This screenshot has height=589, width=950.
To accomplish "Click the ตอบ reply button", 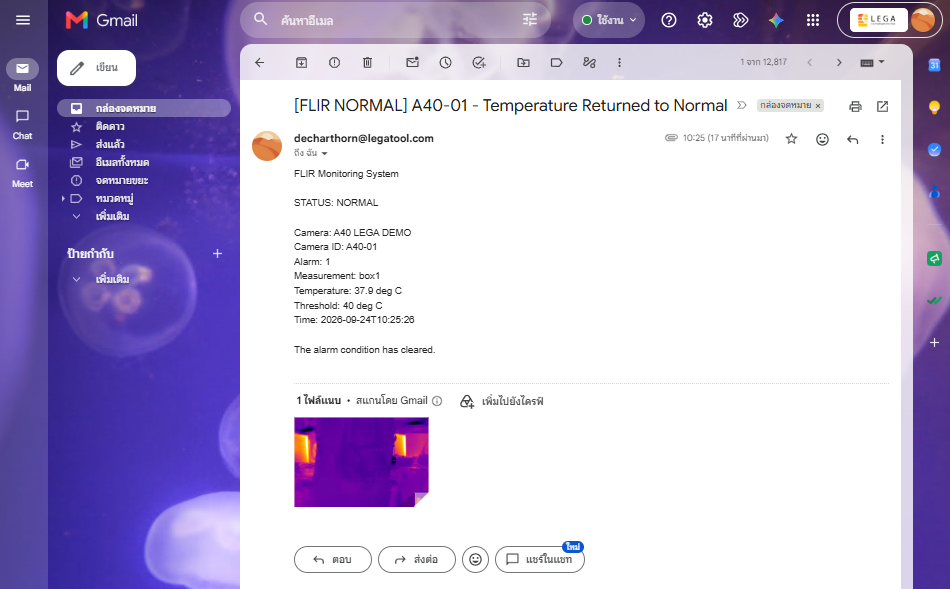I will click(x=333, y=559).
